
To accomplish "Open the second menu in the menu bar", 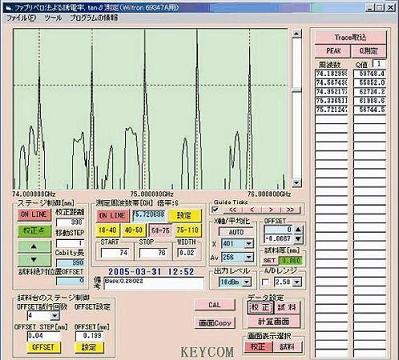I will [53, 18].
